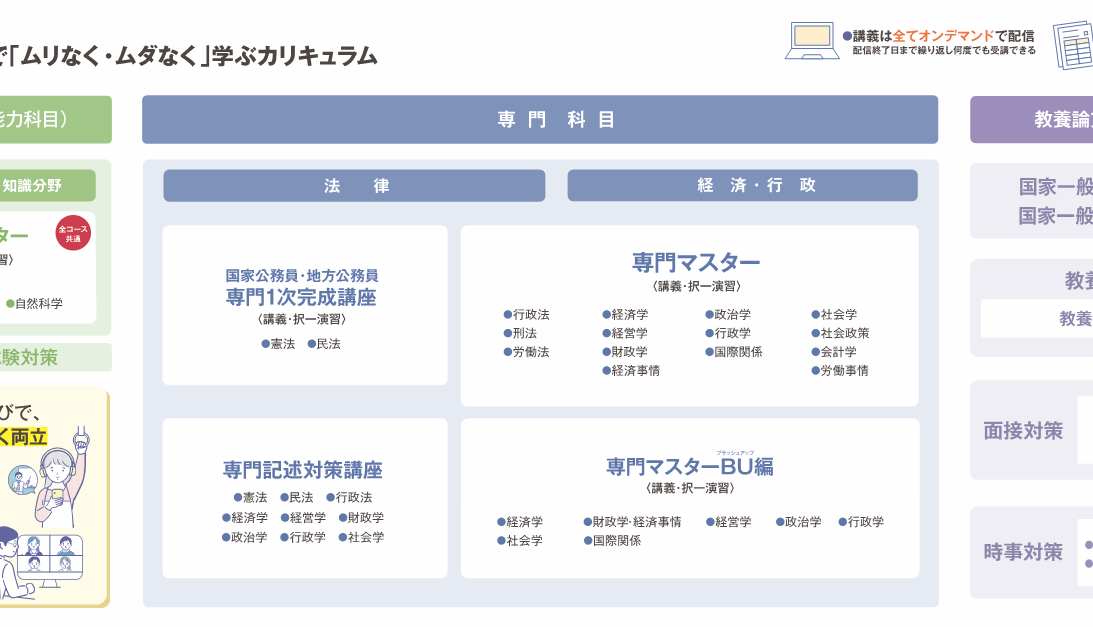Select the 経済・行政 category header
Image resolution: width=1093 pixels, height=627 pixels.
click(742, 186)
